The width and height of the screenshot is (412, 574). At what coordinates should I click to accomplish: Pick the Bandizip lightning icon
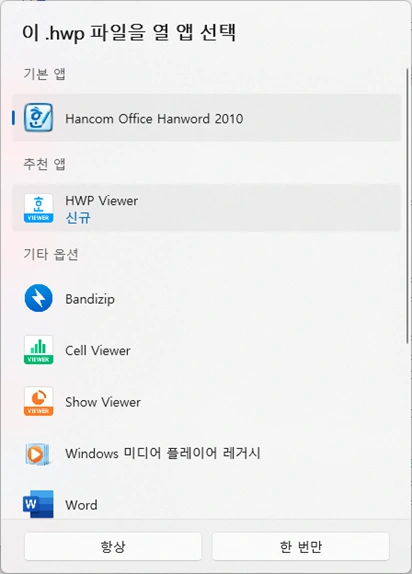tap(38, 298)
